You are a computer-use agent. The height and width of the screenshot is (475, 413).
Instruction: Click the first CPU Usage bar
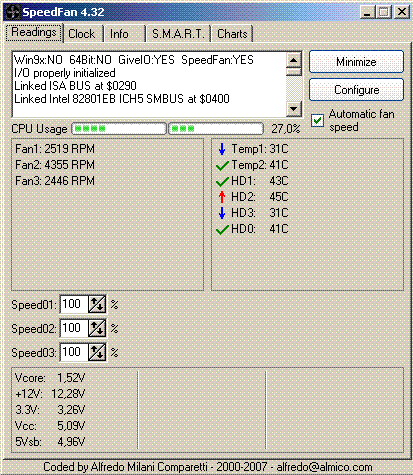pyautogui.click(x=119, y=129)
